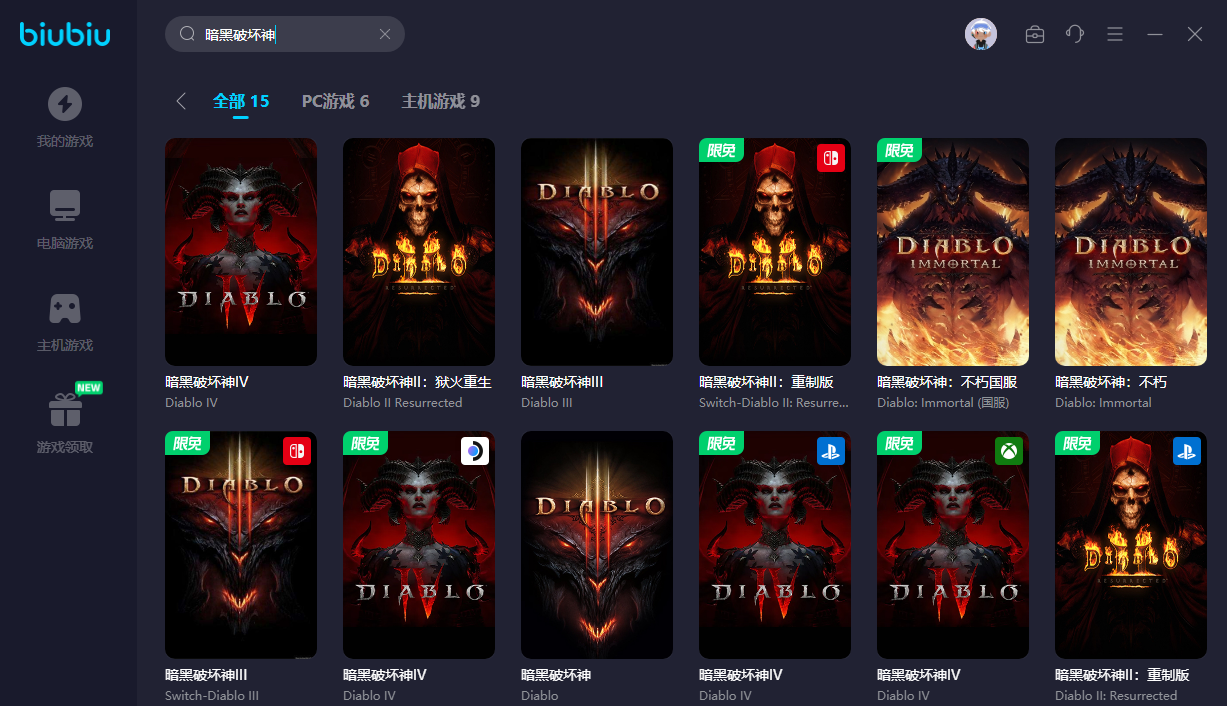
Task: Open customer support headset icon
Action: coord(1075,34)
